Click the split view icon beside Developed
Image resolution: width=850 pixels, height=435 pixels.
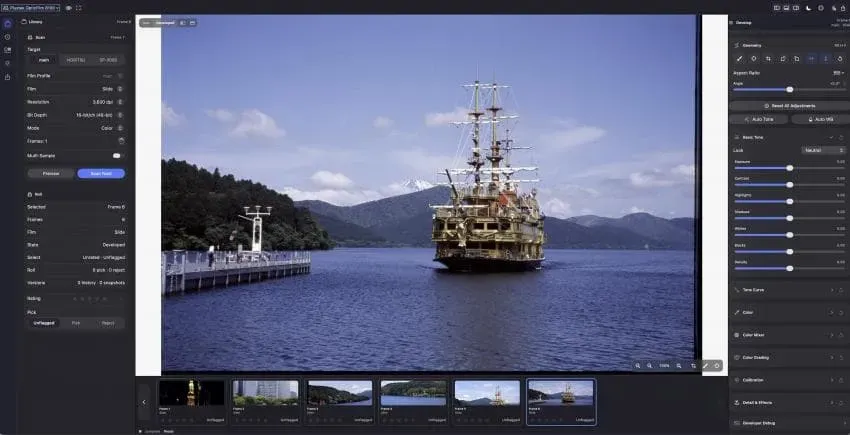tap(182, 23)
